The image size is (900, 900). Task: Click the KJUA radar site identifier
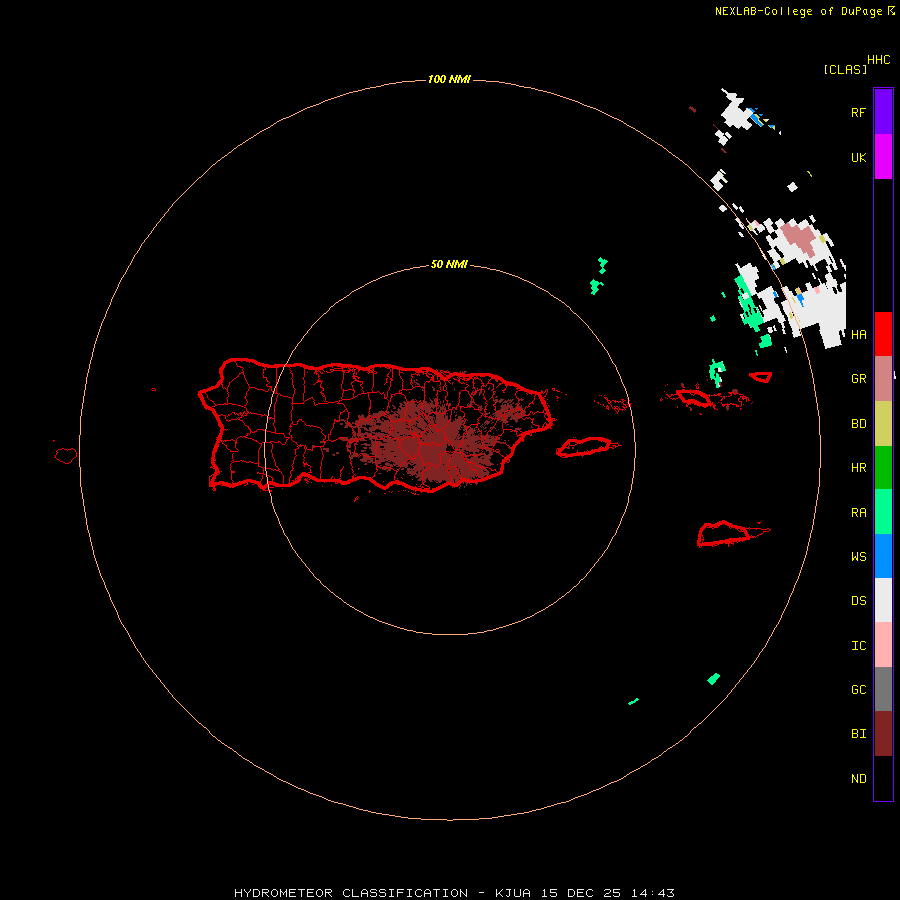(513, 893)
